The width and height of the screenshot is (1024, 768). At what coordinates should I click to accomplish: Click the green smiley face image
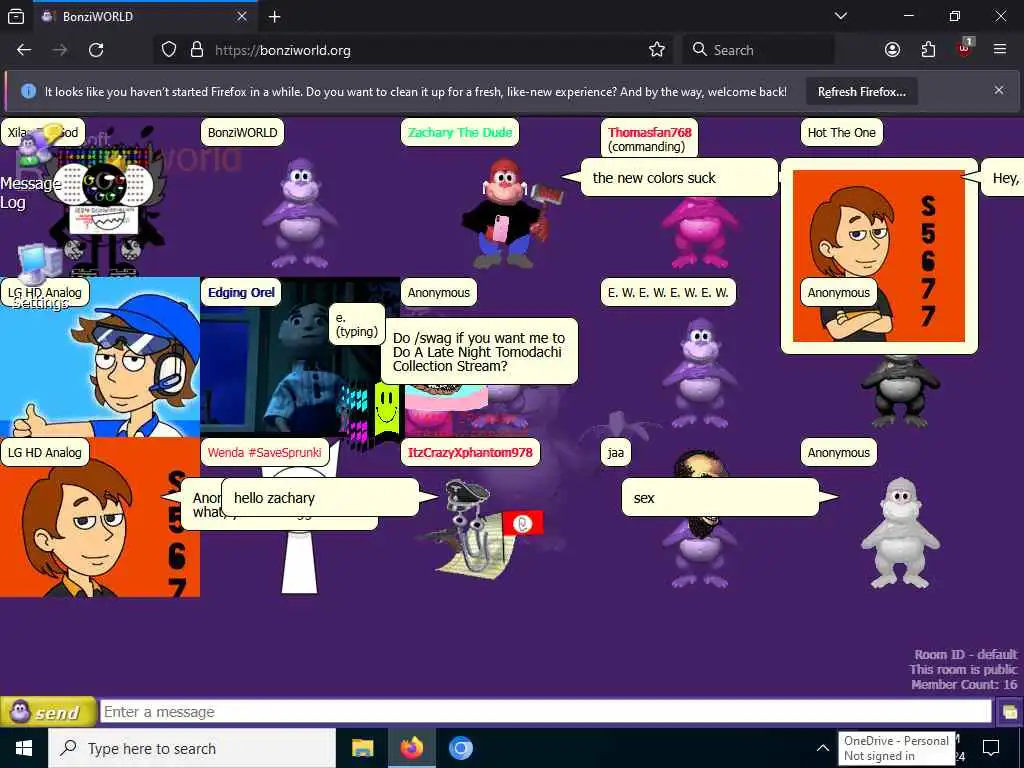(387, 410)
